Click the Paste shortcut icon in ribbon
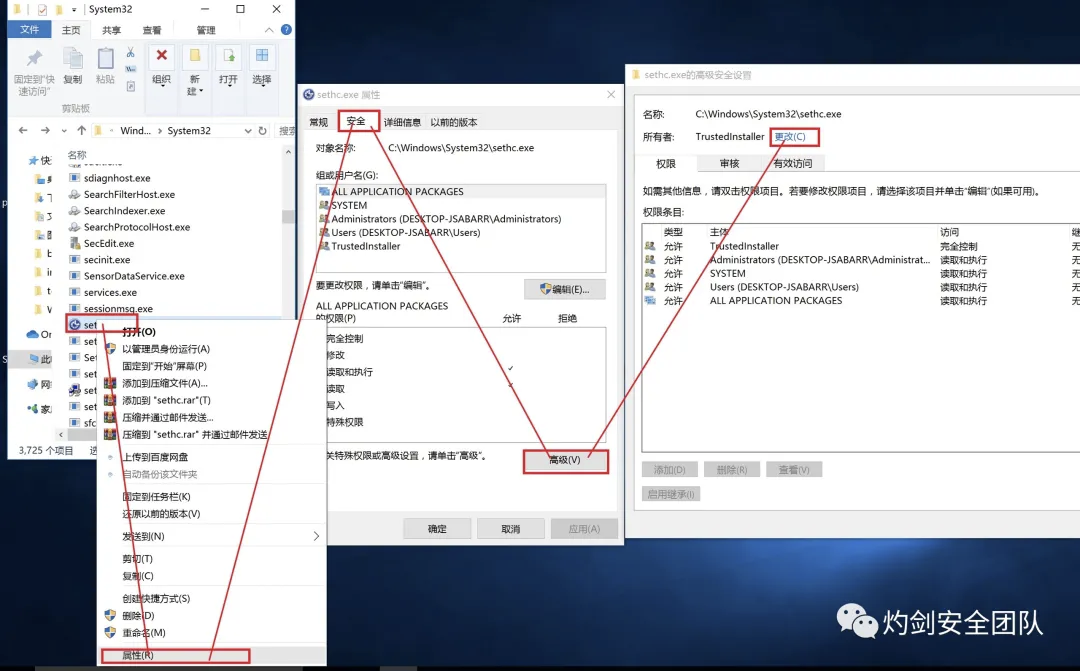 130,86
